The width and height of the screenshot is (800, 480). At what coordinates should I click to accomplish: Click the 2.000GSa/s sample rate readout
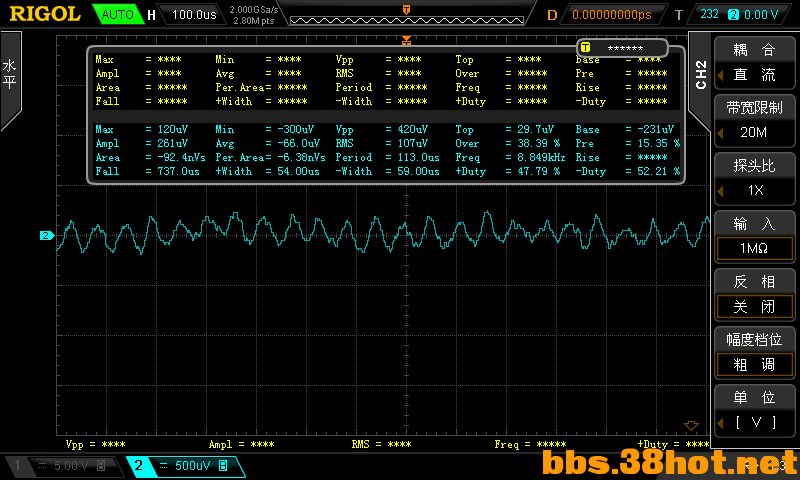[x=254, y=10]
